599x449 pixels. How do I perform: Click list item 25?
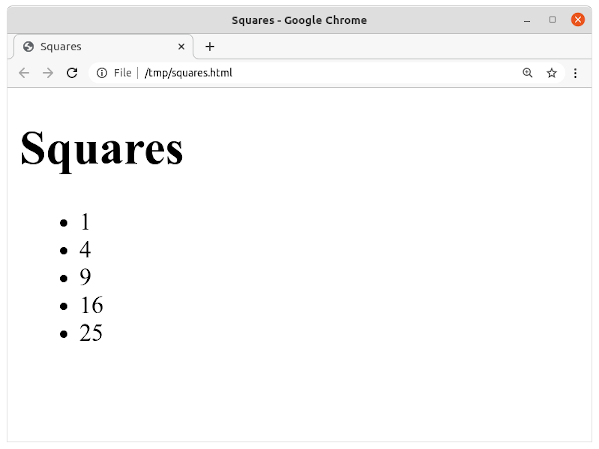point(91,333)
